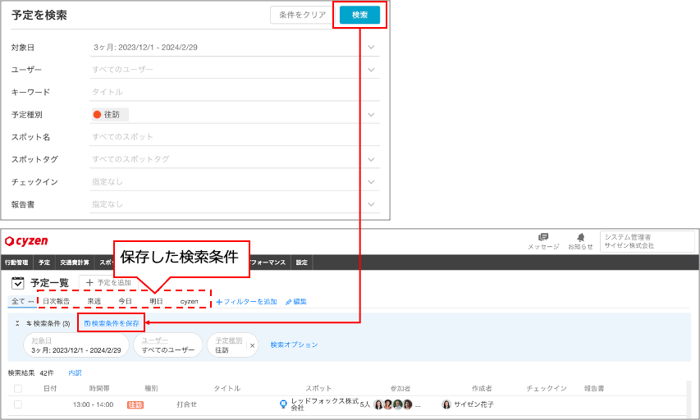700x420 pixels.
Task: Click the 報告書 column header
Action: tap(594, 389)
